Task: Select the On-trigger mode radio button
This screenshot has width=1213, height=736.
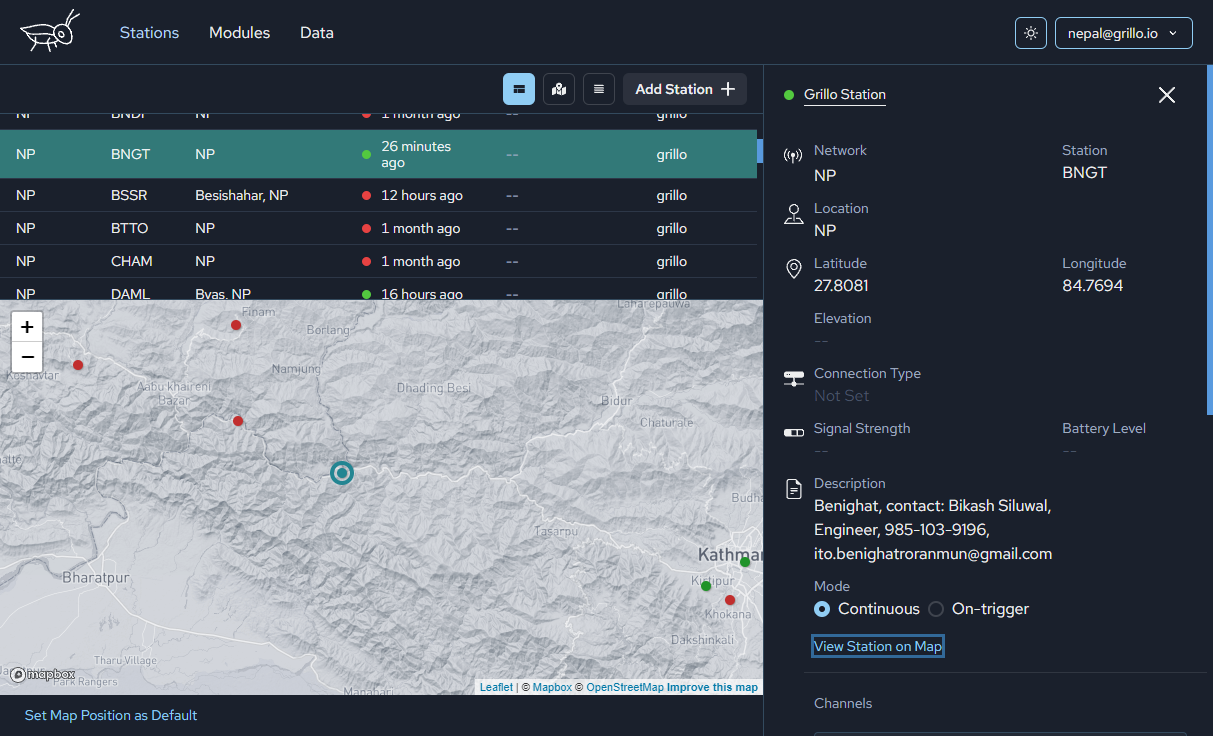Action: click(936, 609)
